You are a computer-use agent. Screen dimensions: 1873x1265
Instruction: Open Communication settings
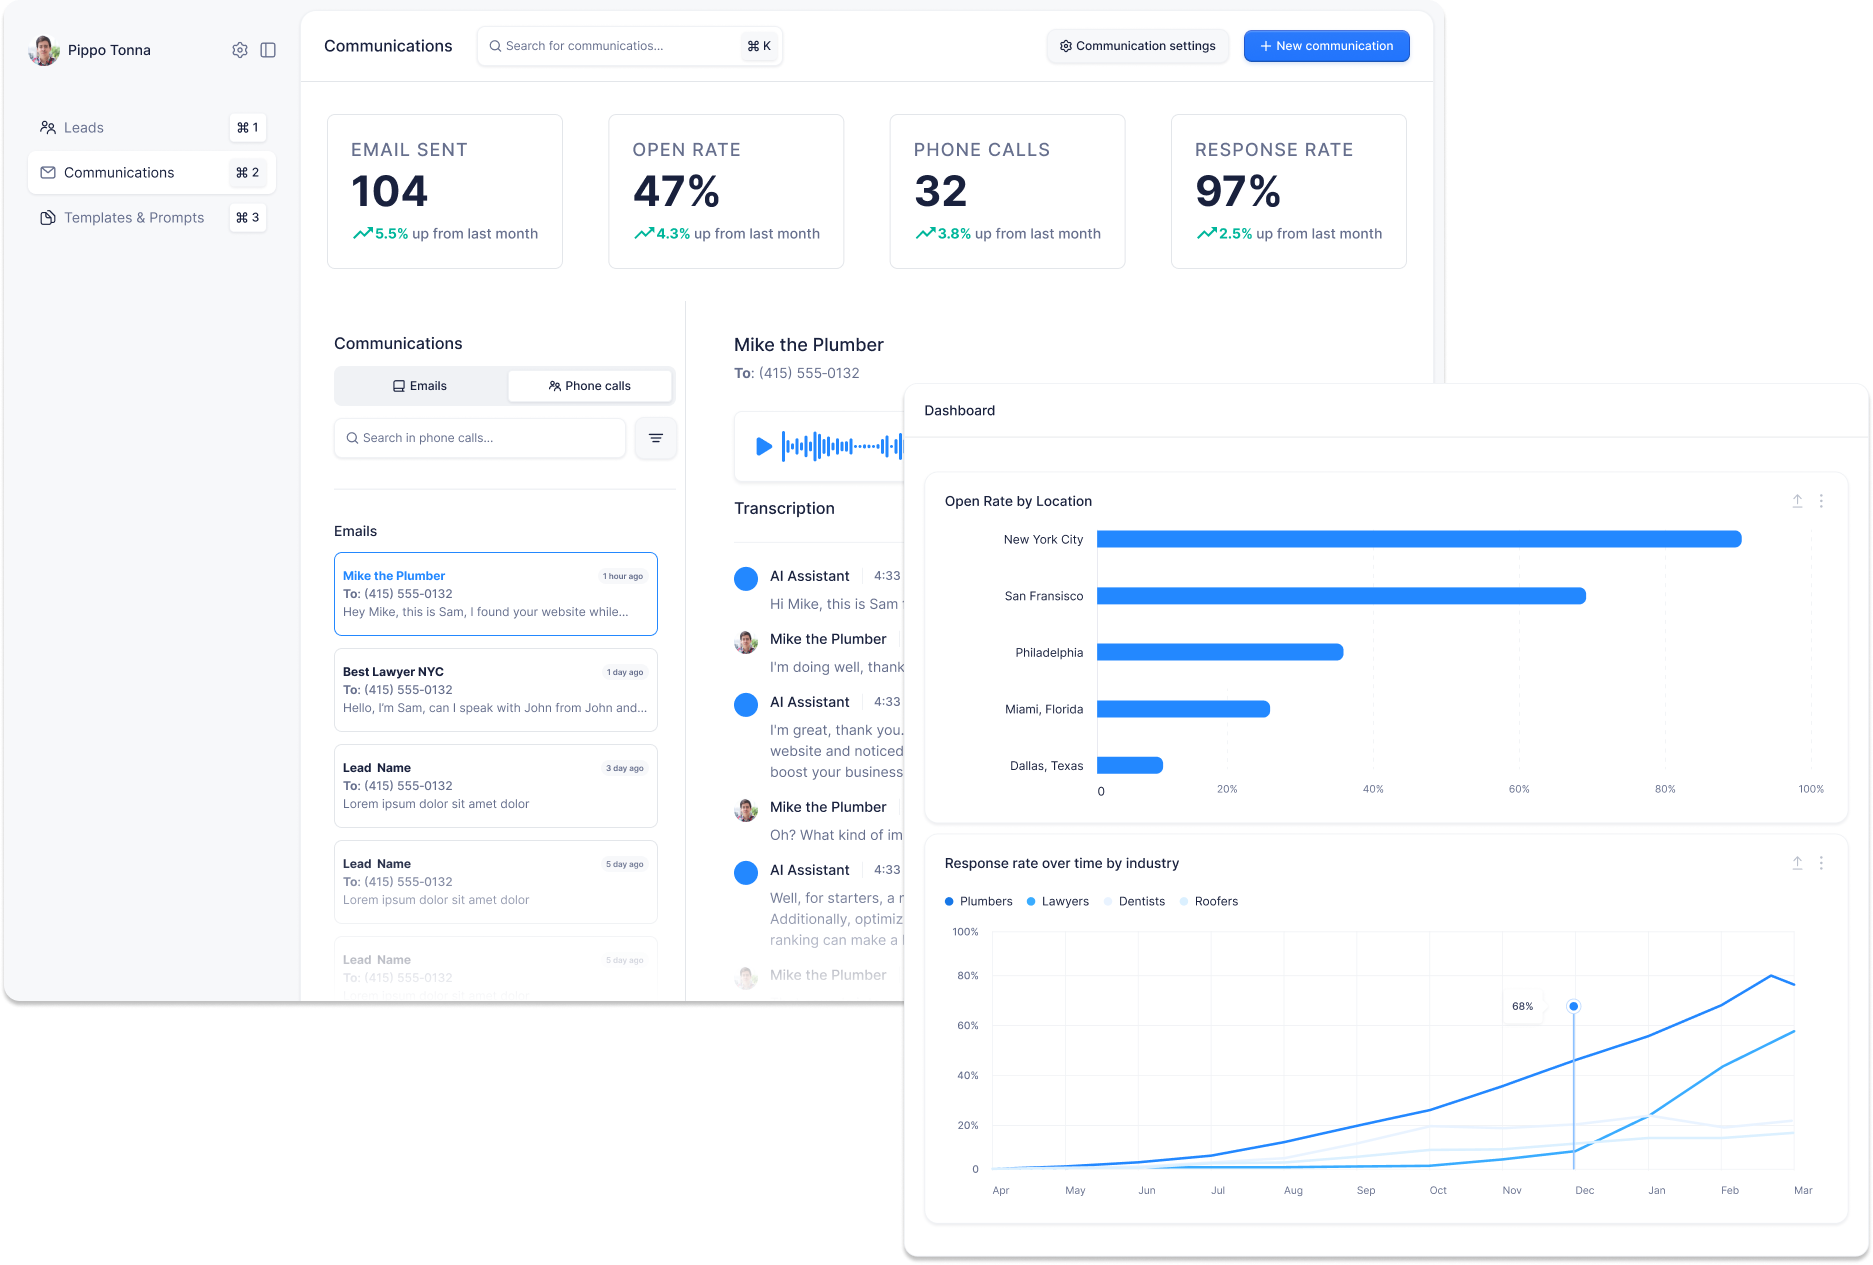pos(1138,46)
